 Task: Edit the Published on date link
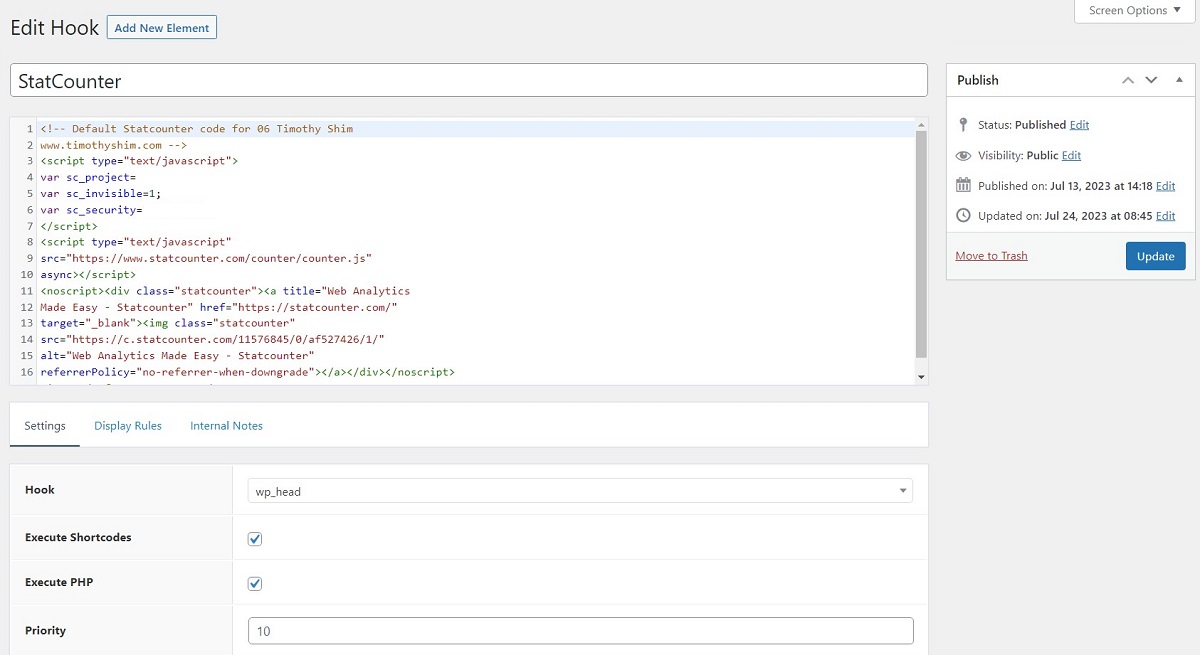click(x=1165, y=186)
